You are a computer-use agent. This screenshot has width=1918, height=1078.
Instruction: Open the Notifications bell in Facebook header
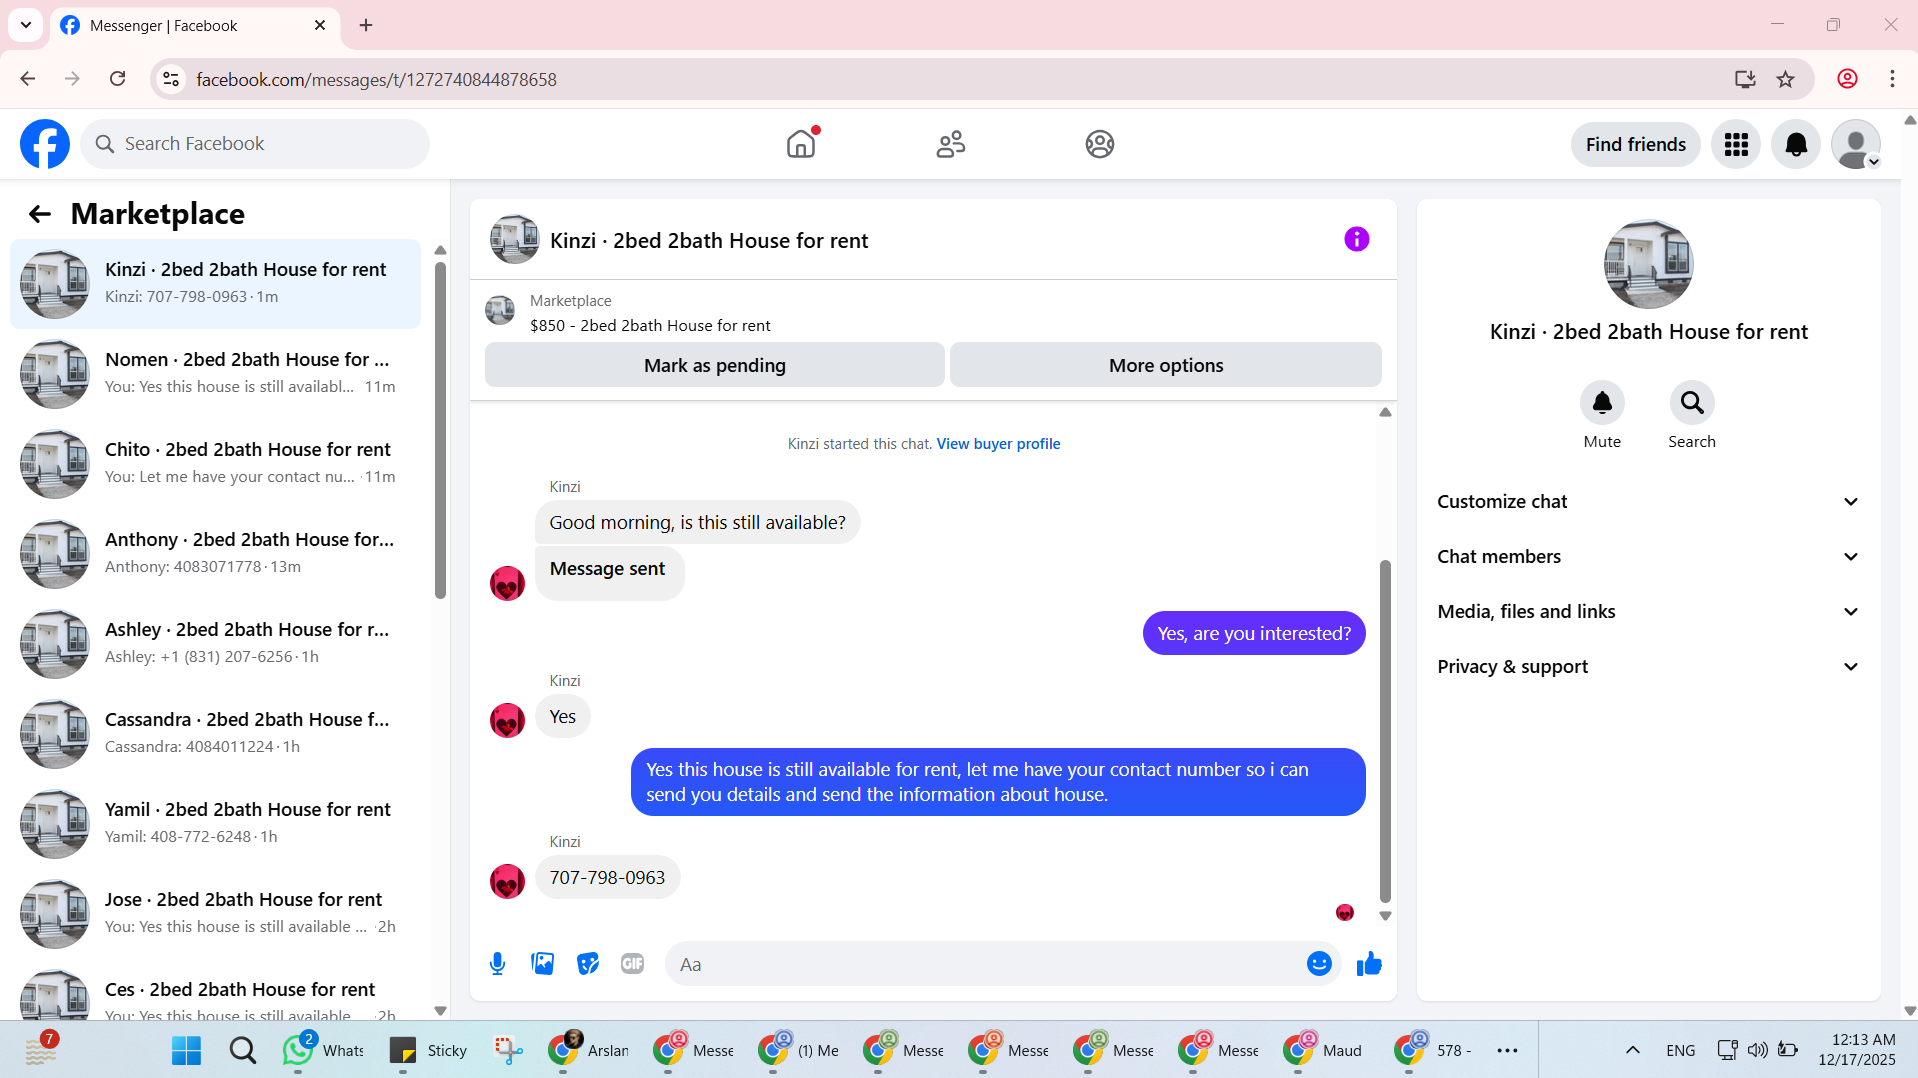coord(1796,144)
